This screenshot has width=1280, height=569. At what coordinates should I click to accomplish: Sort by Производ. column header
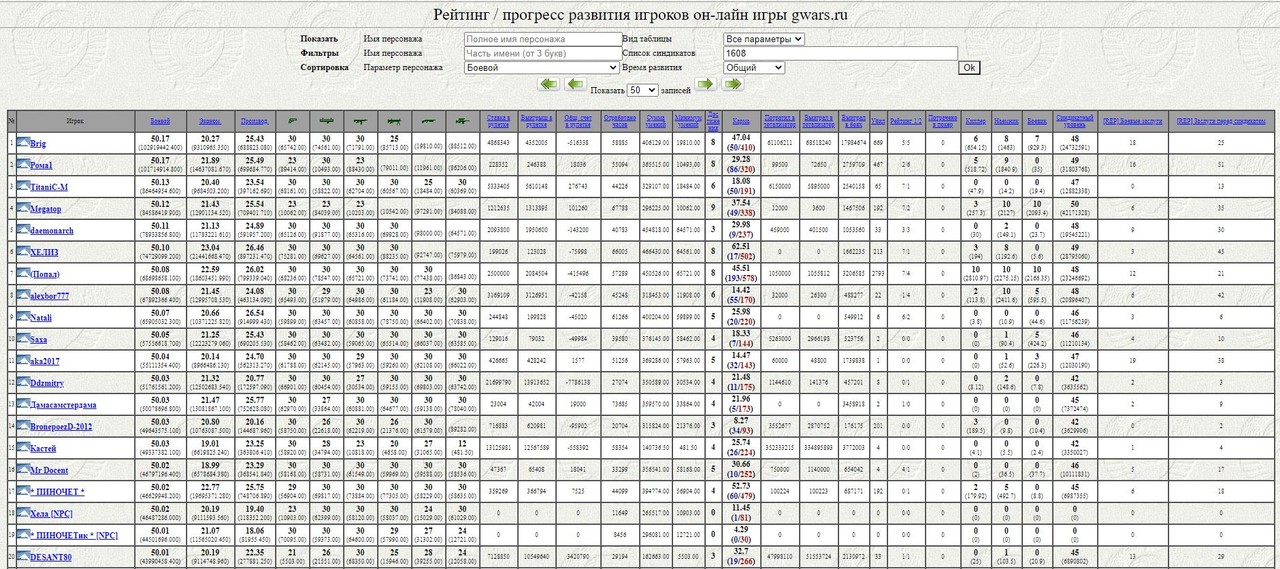[255, 120]
